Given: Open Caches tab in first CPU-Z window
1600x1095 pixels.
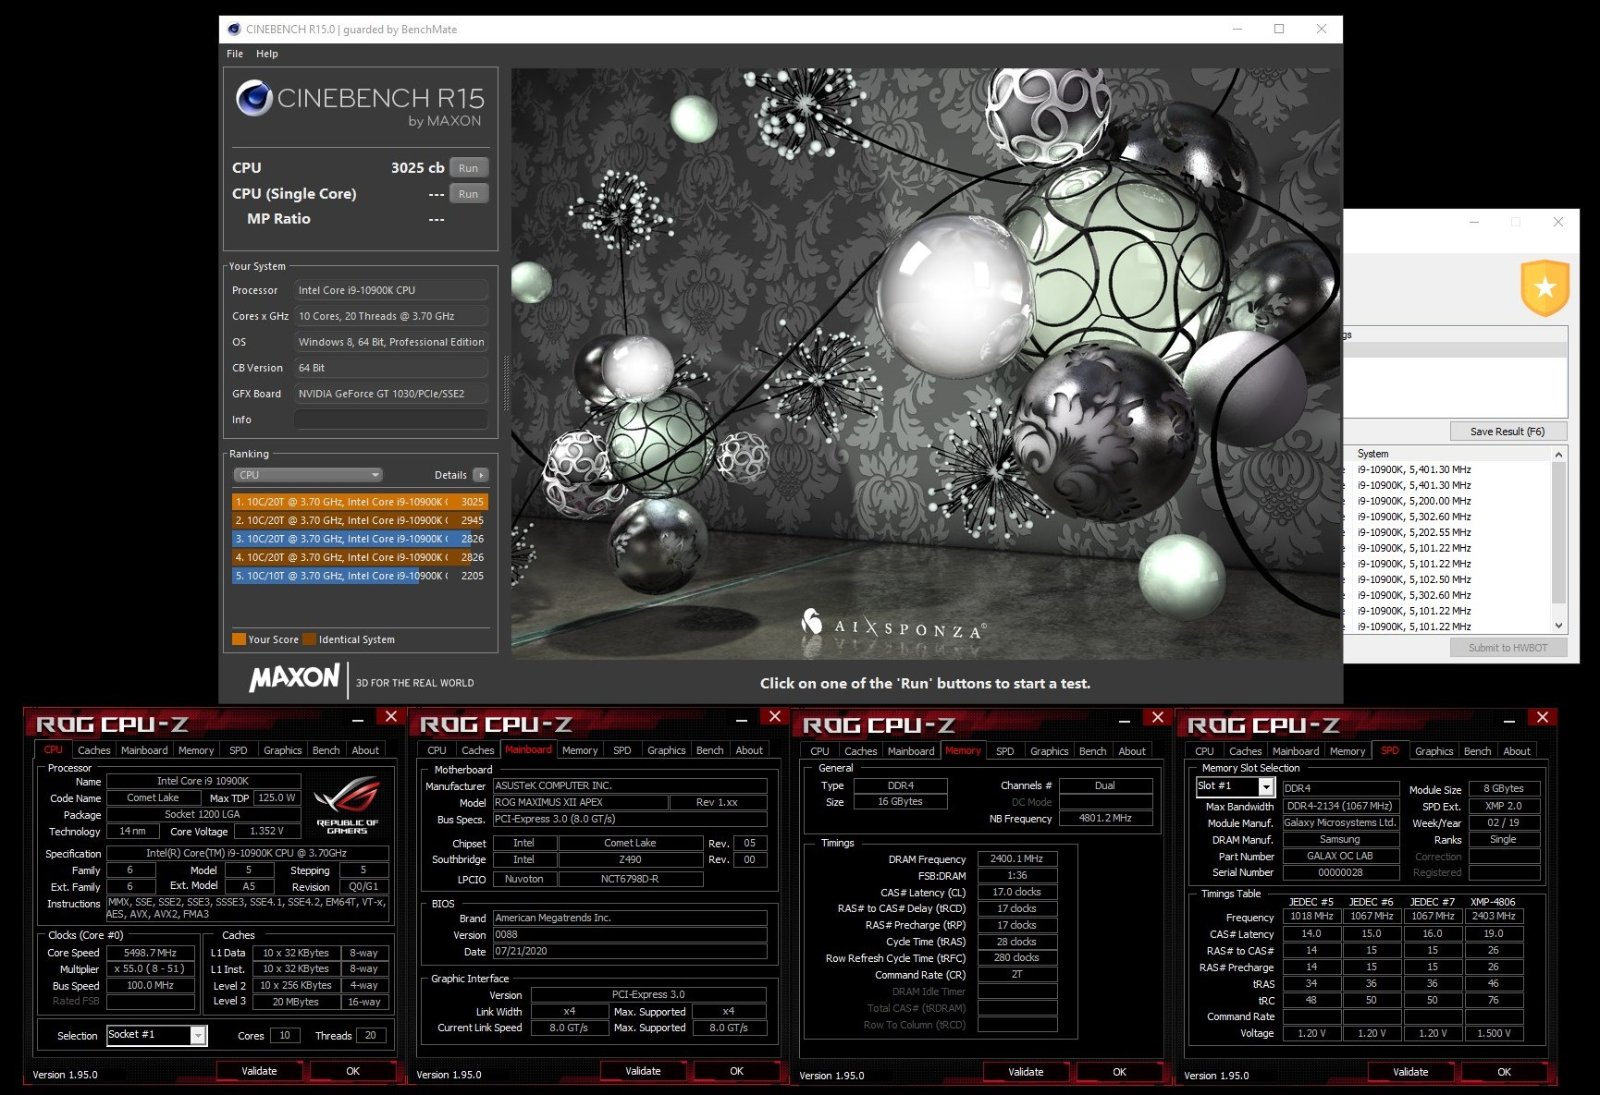Looking at the screenshot, I should point(94,750).
